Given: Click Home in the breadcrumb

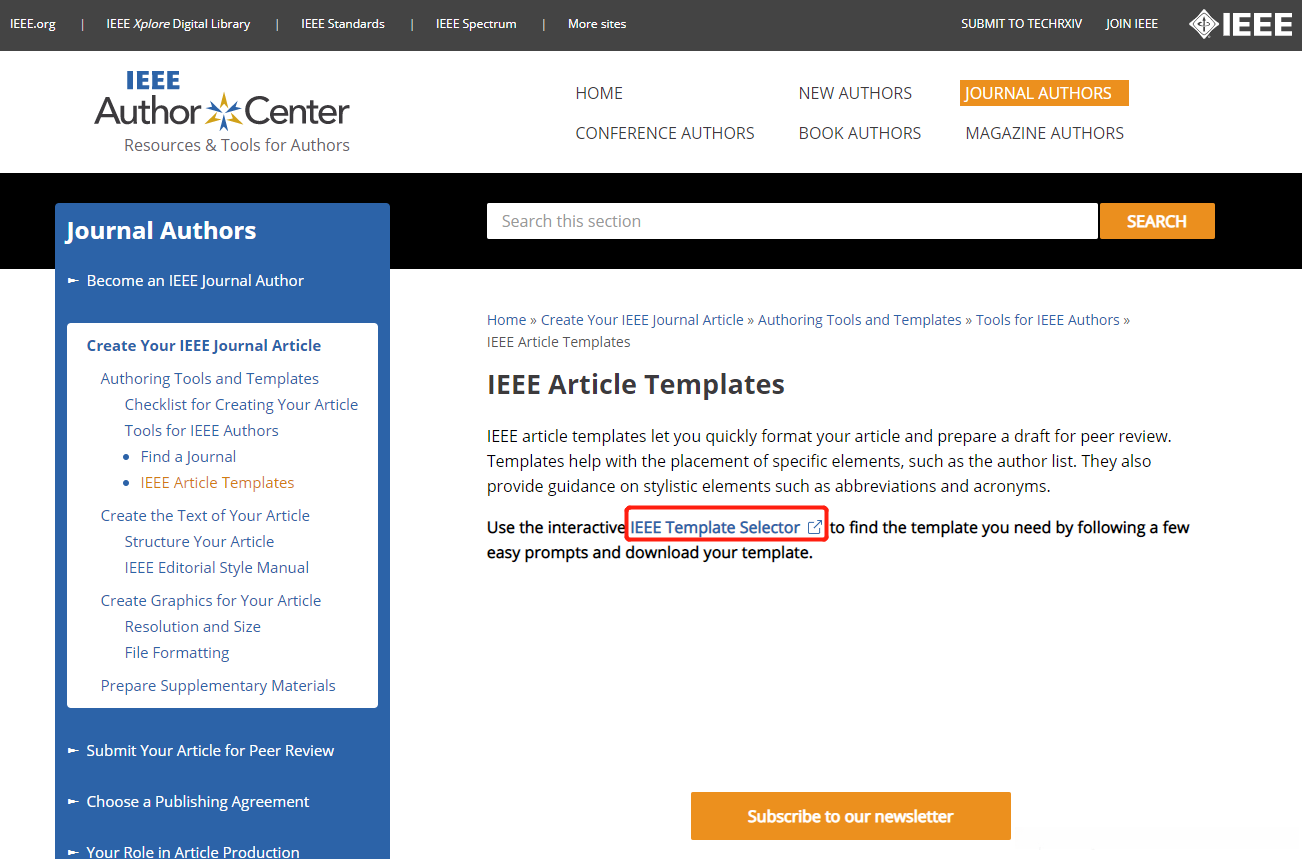Looking at the screenshot, I should pyautogui.click(x=506, y=320).
